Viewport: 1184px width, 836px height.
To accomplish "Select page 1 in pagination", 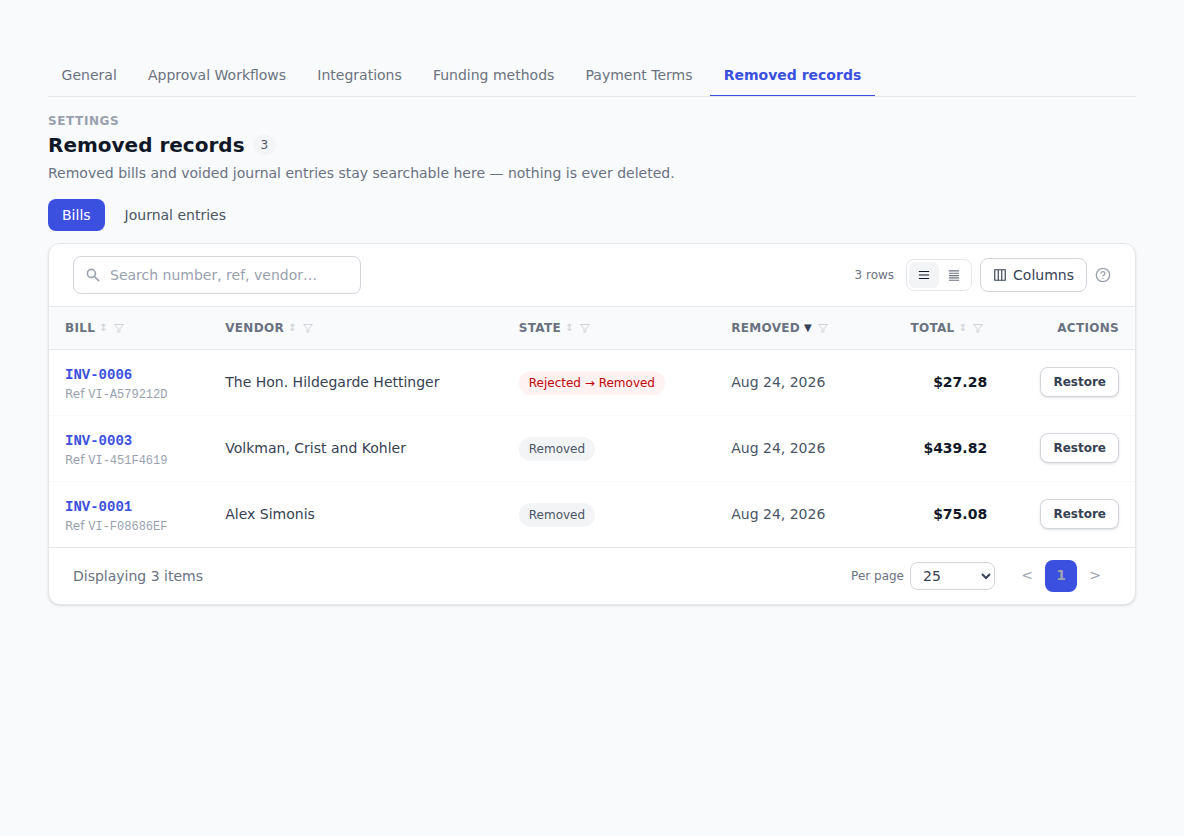I will (x=1060, y=576).
